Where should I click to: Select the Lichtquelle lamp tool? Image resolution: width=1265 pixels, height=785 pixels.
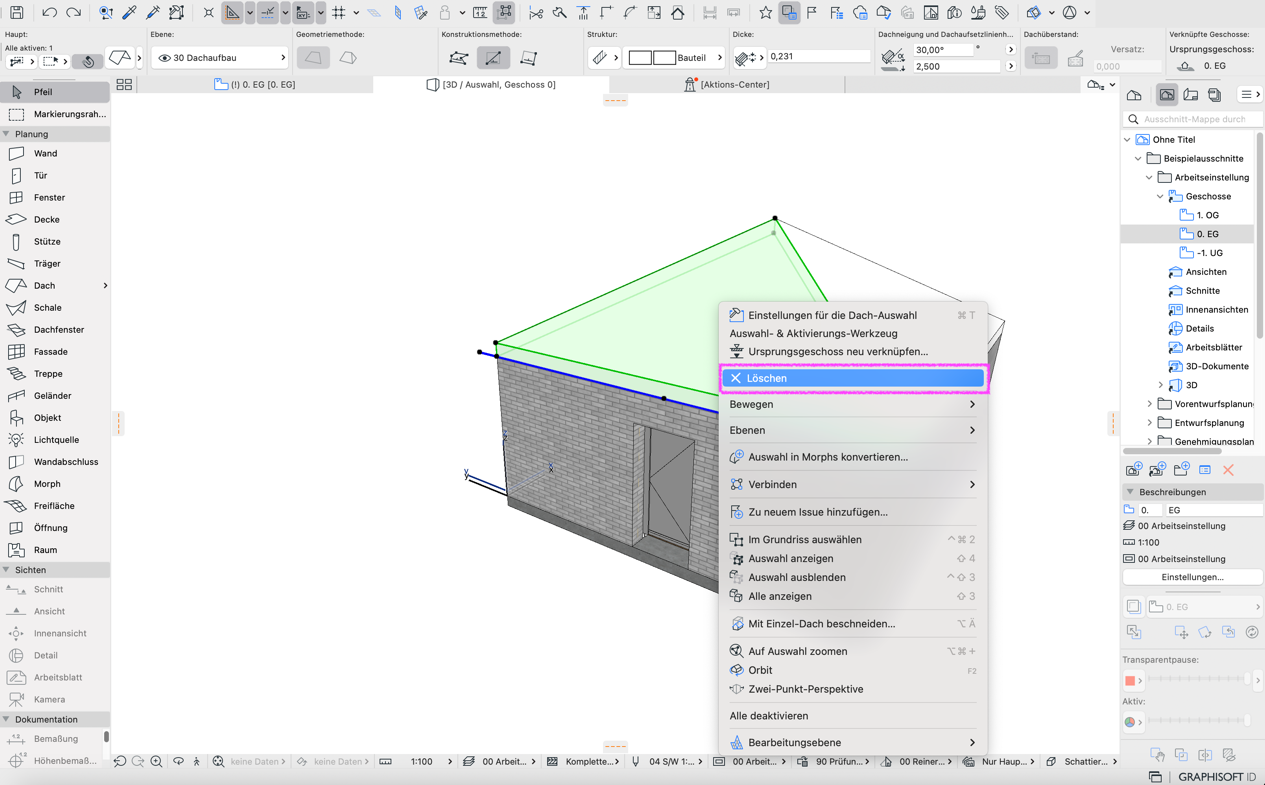click(x=55, y=440)
